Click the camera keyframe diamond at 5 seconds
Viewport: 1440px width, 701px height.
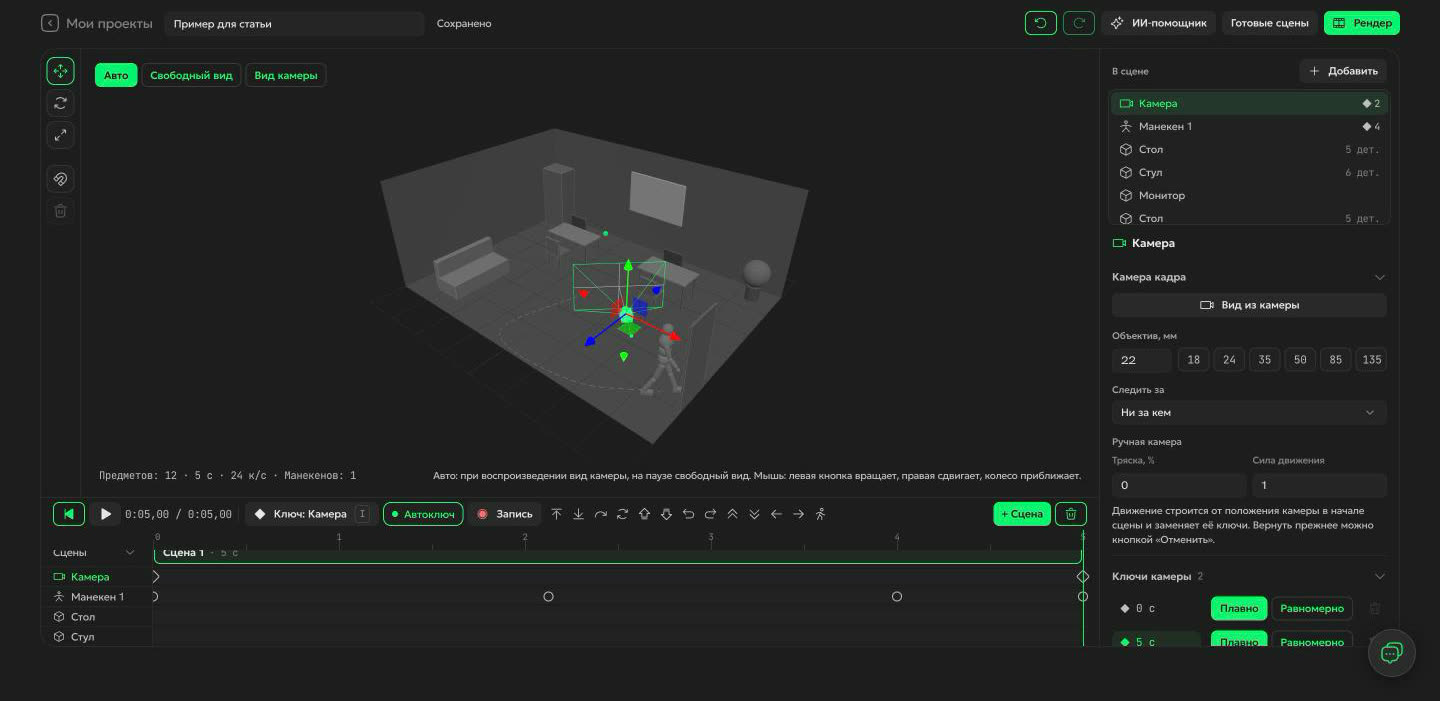point(1083,577)
